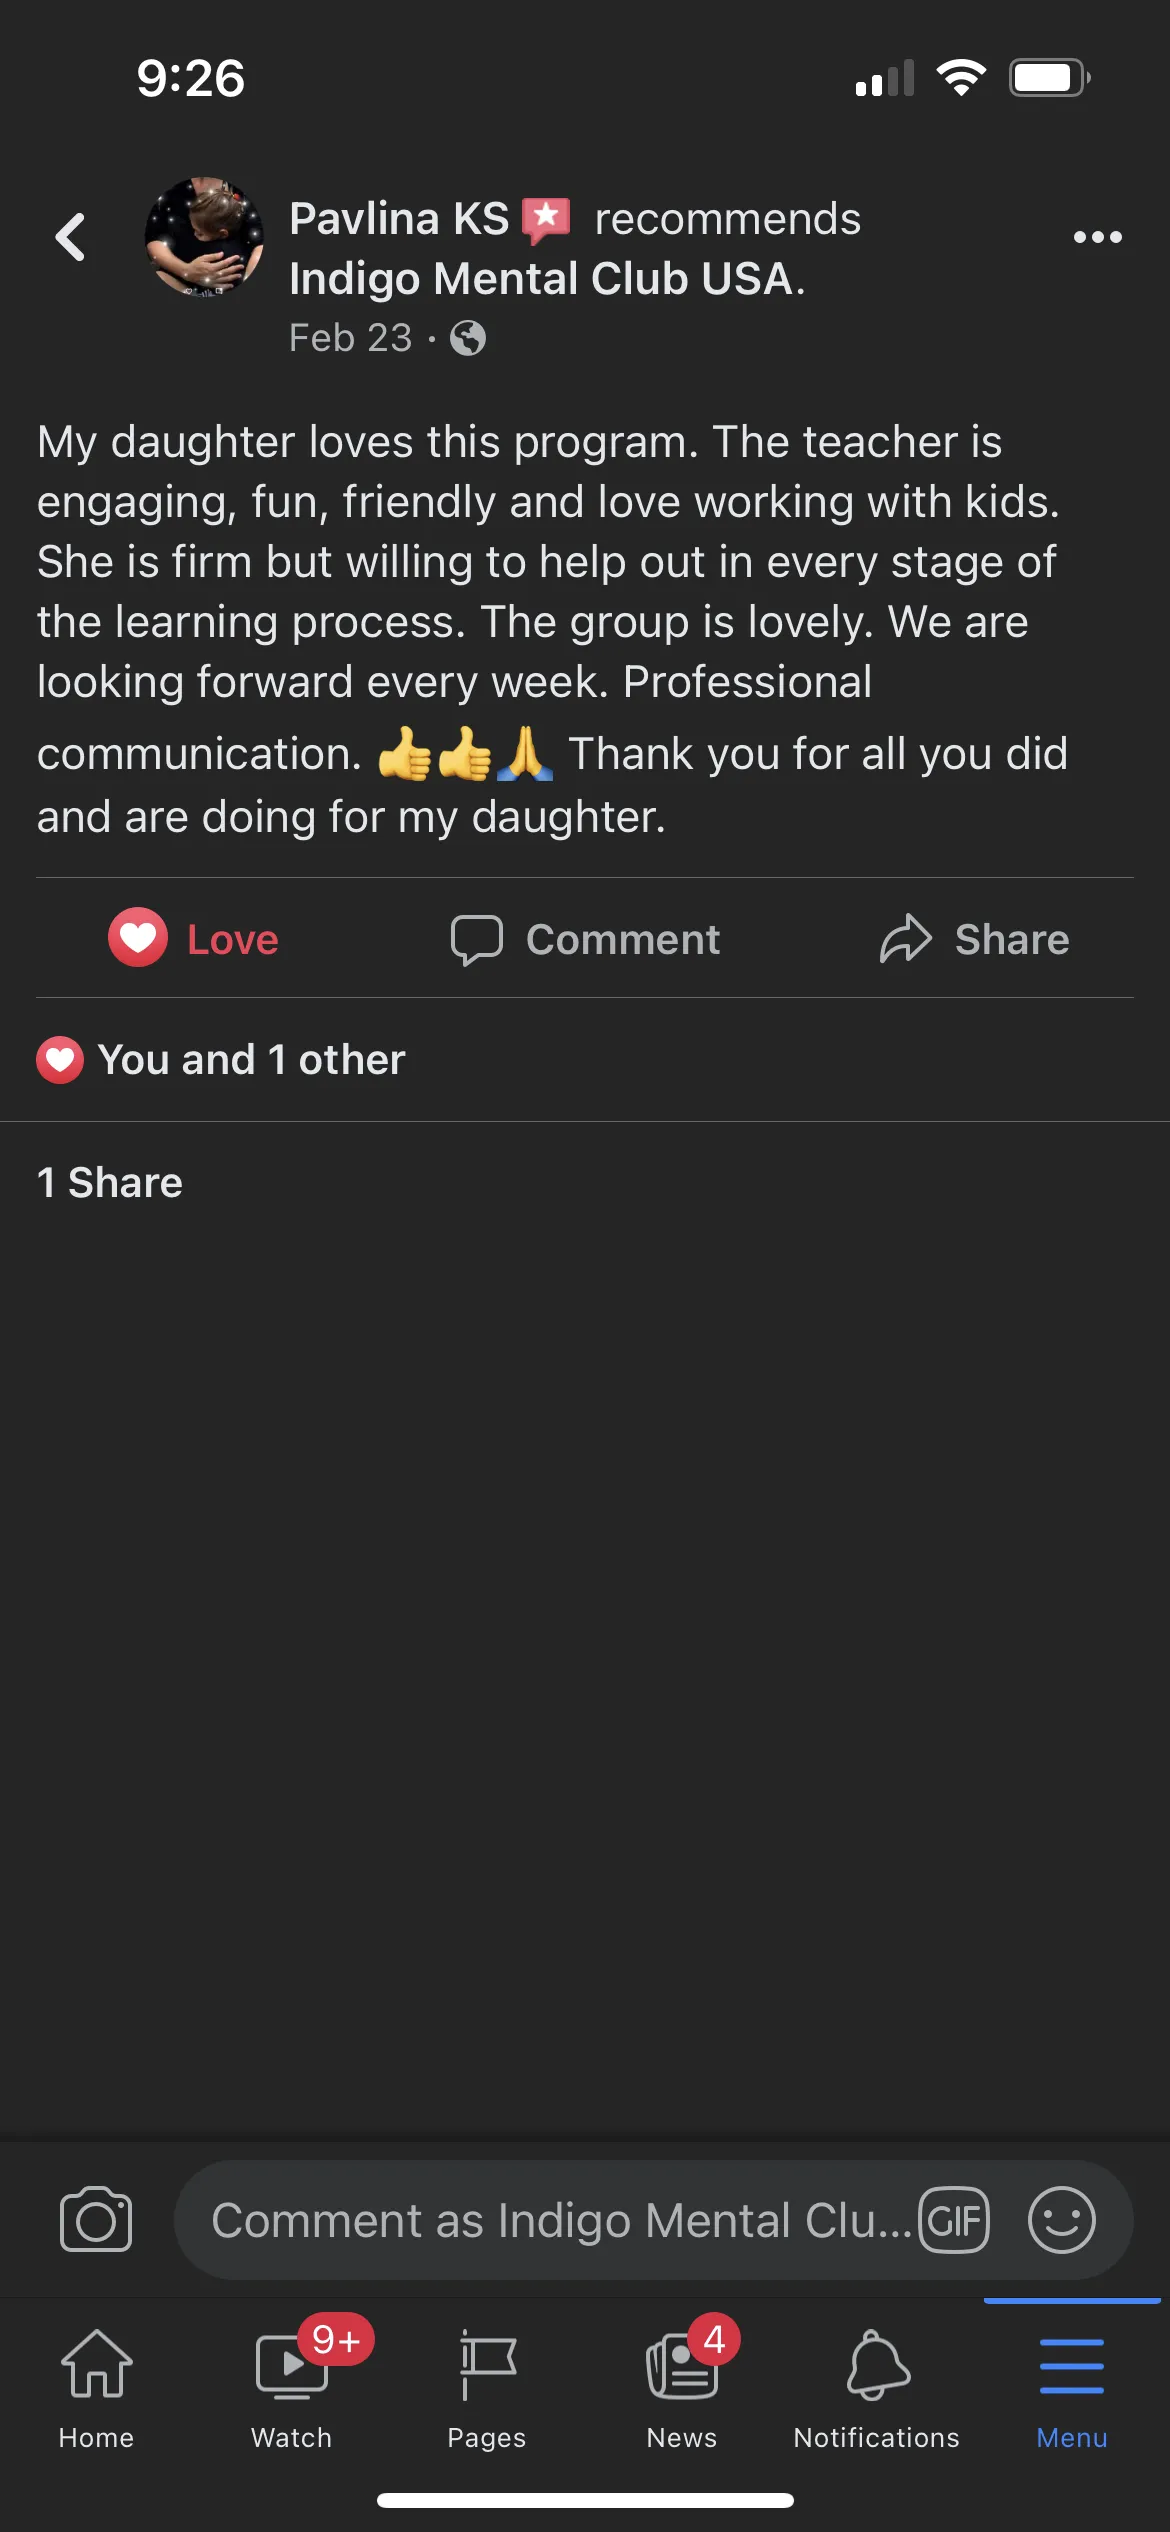Open the Notifications bell tab
This screenshot has width=1170, height=2532.
[x=877, y=2389]
